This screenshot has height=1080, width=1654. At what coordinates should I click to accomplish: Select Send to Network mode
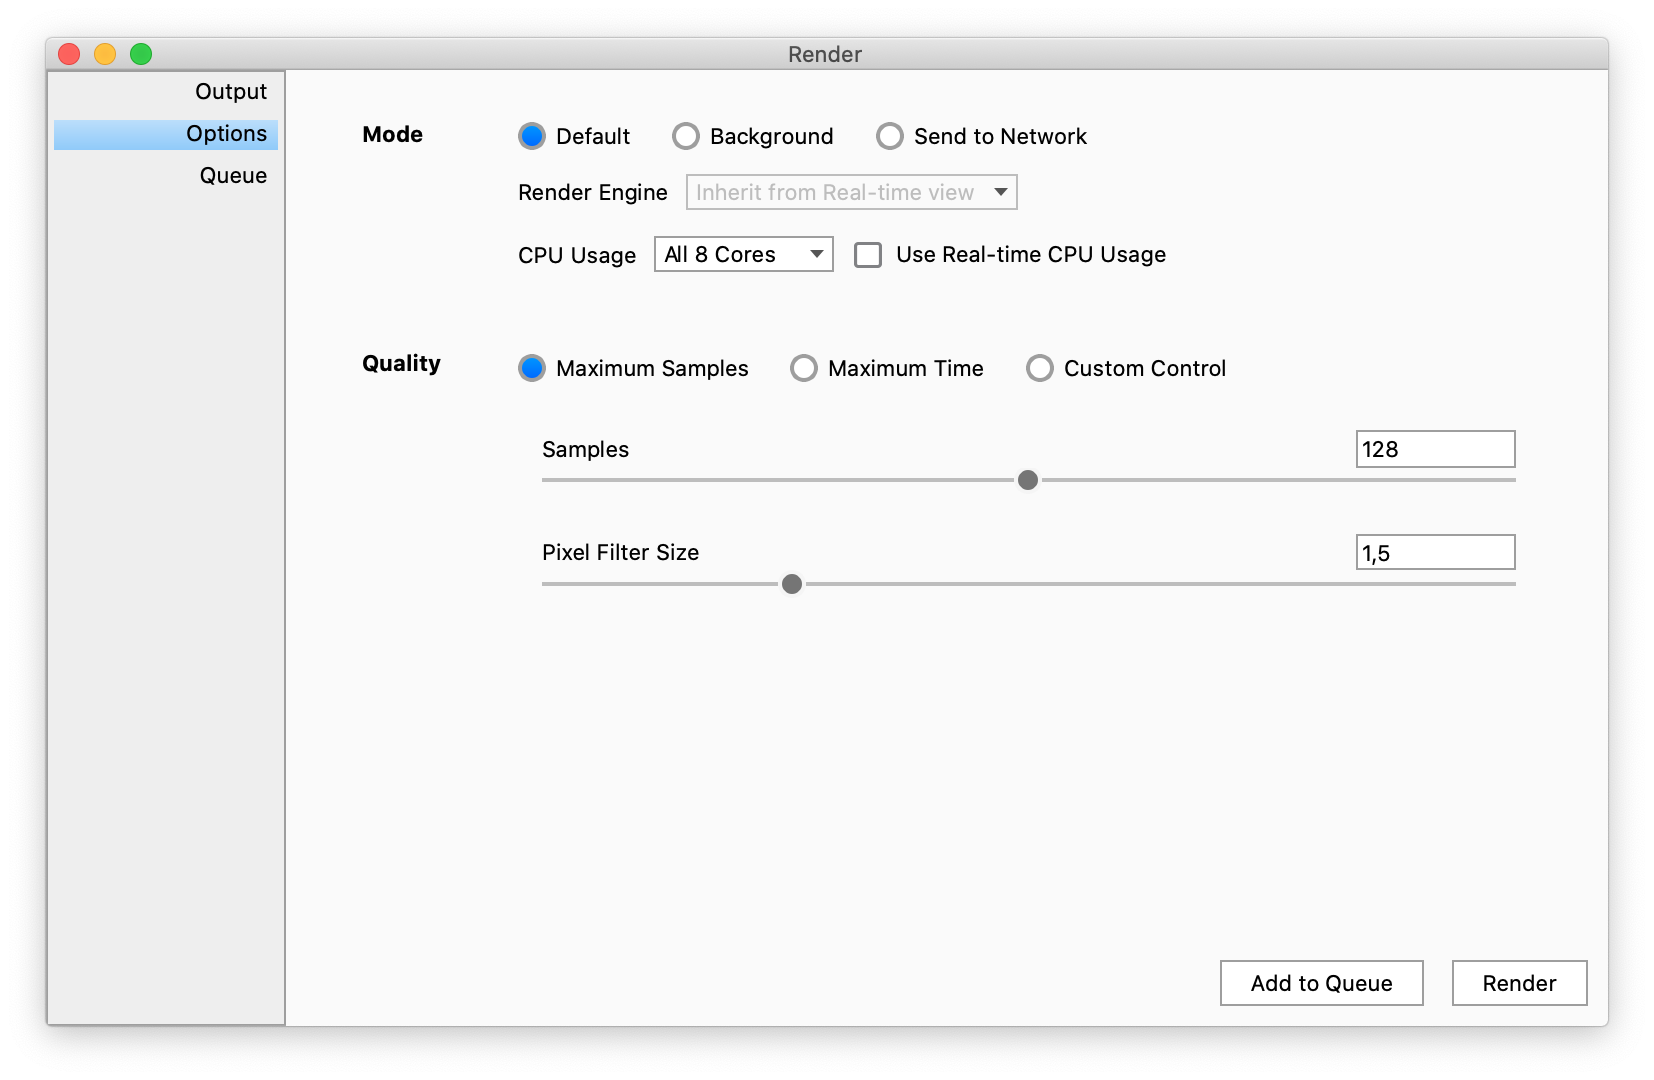pos(890,136)
